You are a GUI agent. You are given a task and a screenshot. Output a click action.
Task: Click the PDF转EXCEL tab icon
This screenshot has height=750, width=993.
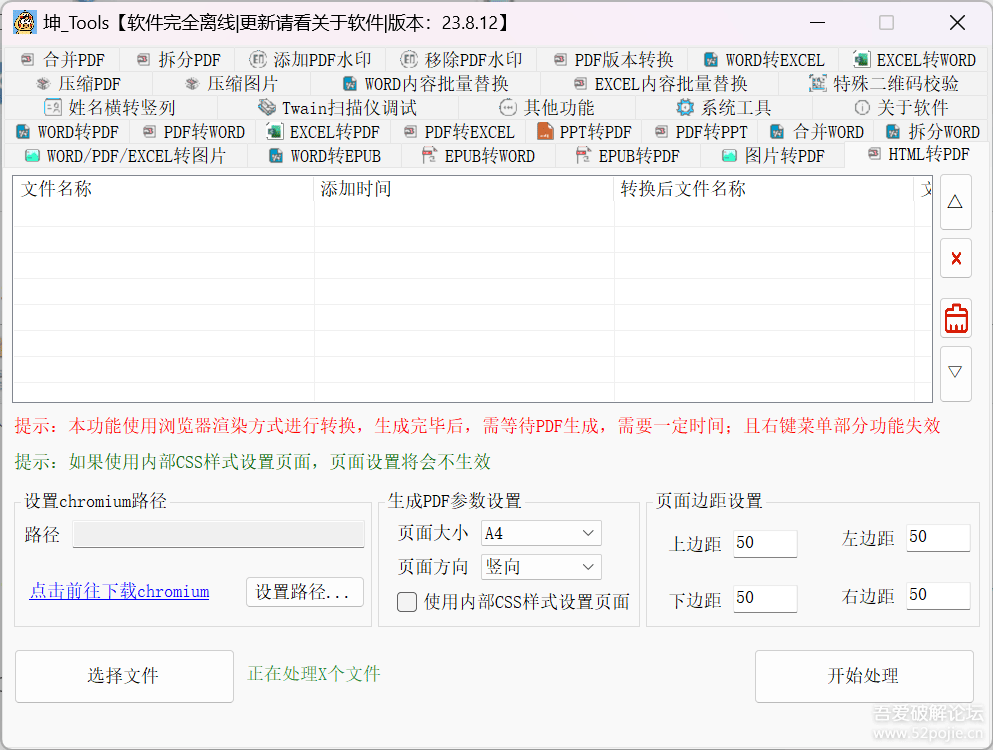click(x=410, y=132)
